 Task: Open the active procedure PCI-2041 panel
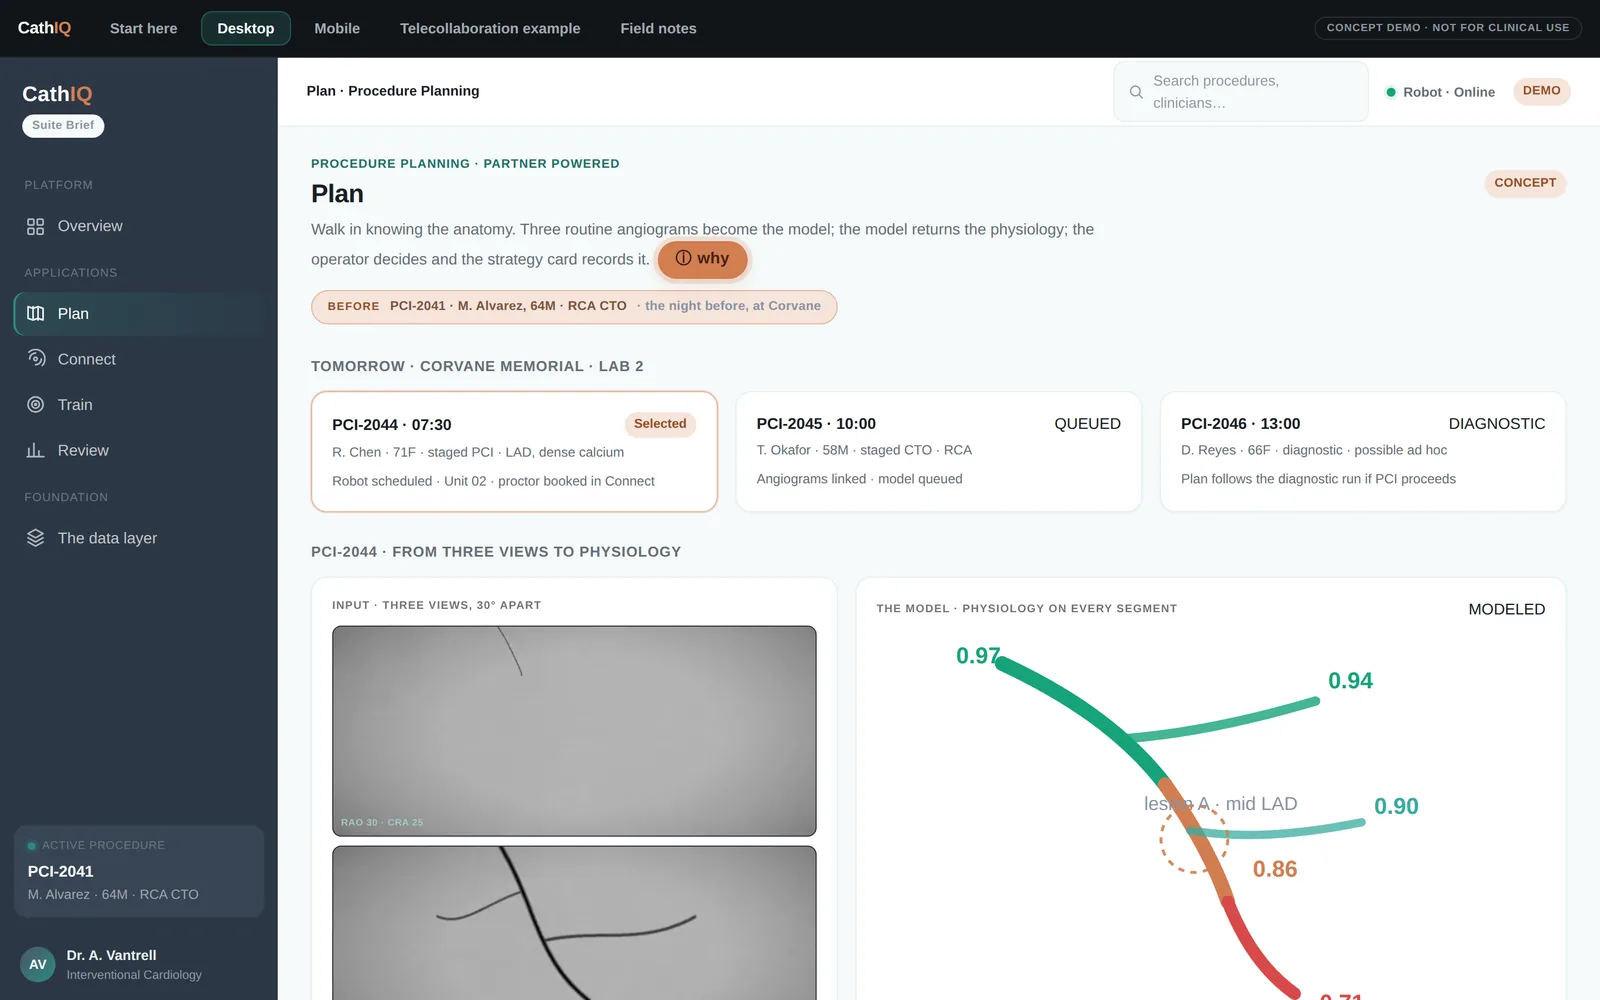[139, 871]
